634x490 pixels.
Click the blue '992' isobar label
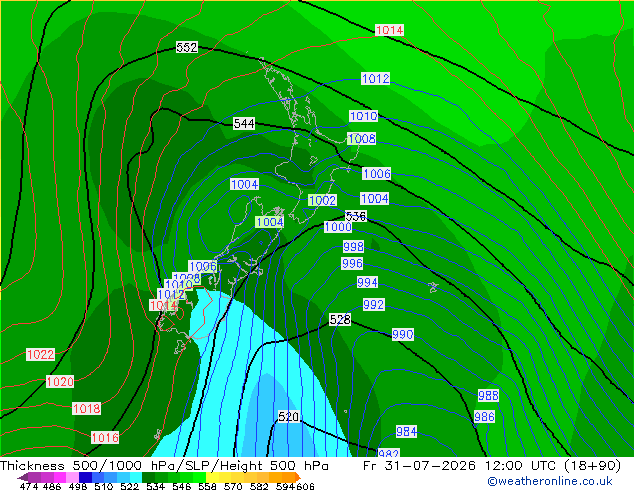click(x=374, y=304)
